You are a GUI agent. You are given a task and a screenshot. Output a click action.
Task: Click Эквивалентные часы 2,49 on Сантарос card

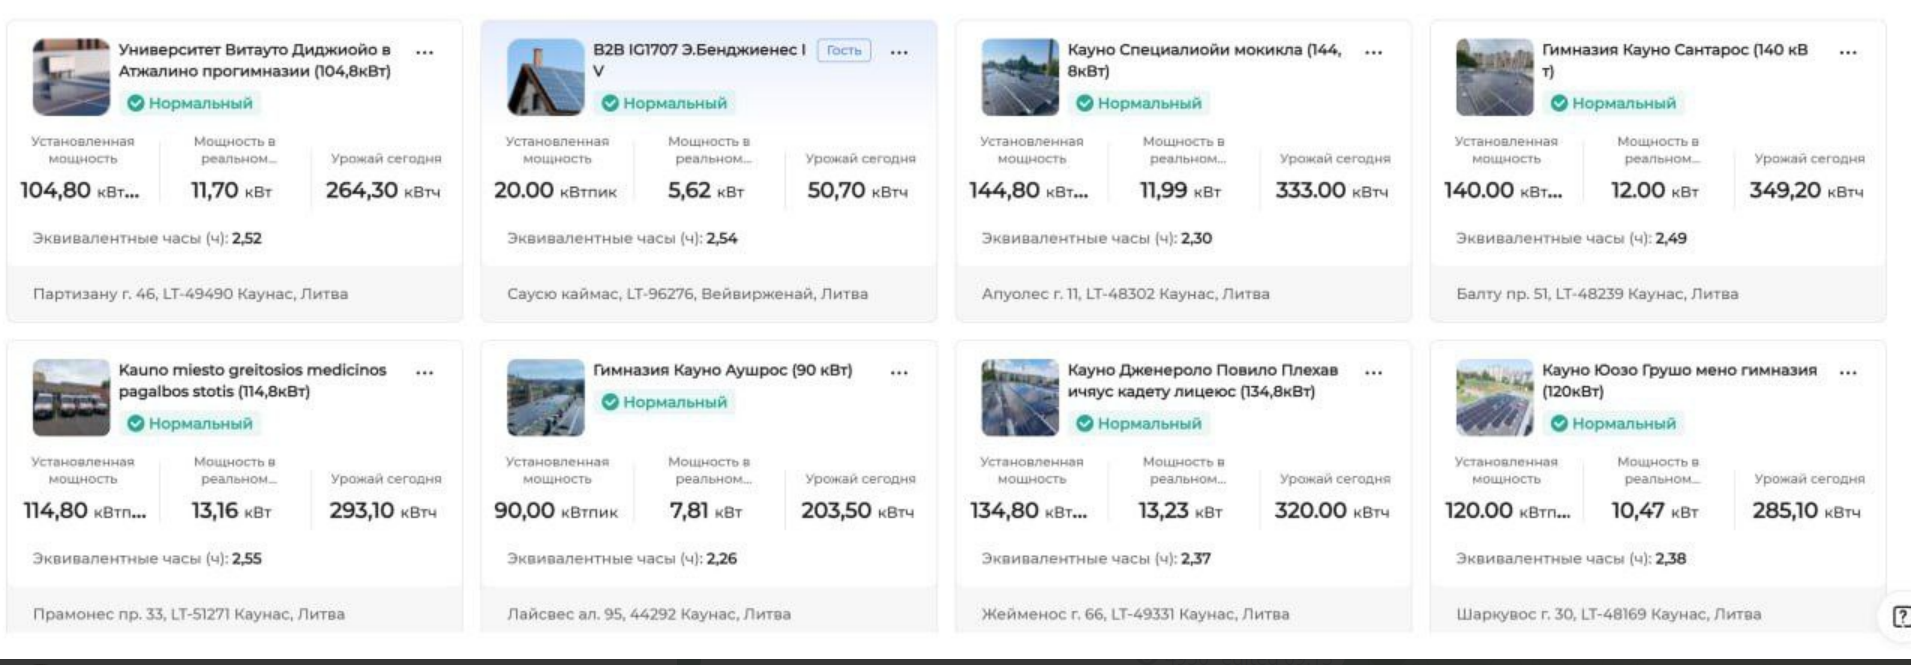(x=1571, y=238)
